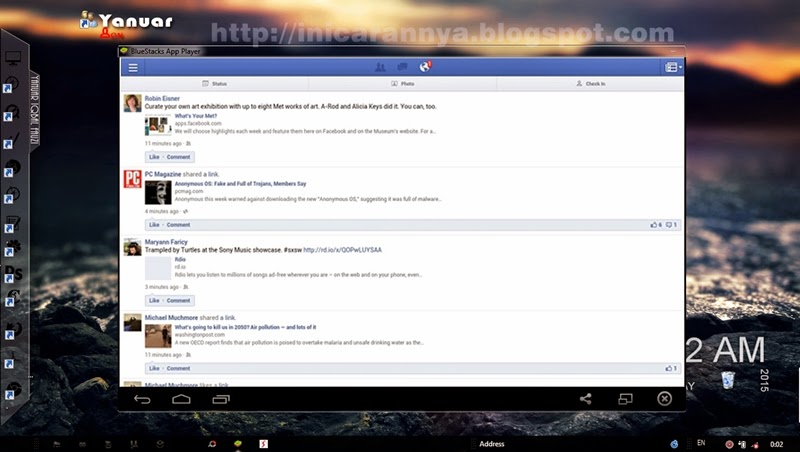Comment on Michael Muchmore's shared link
This screenshot has width=800, height=452.
click(178, 368)
